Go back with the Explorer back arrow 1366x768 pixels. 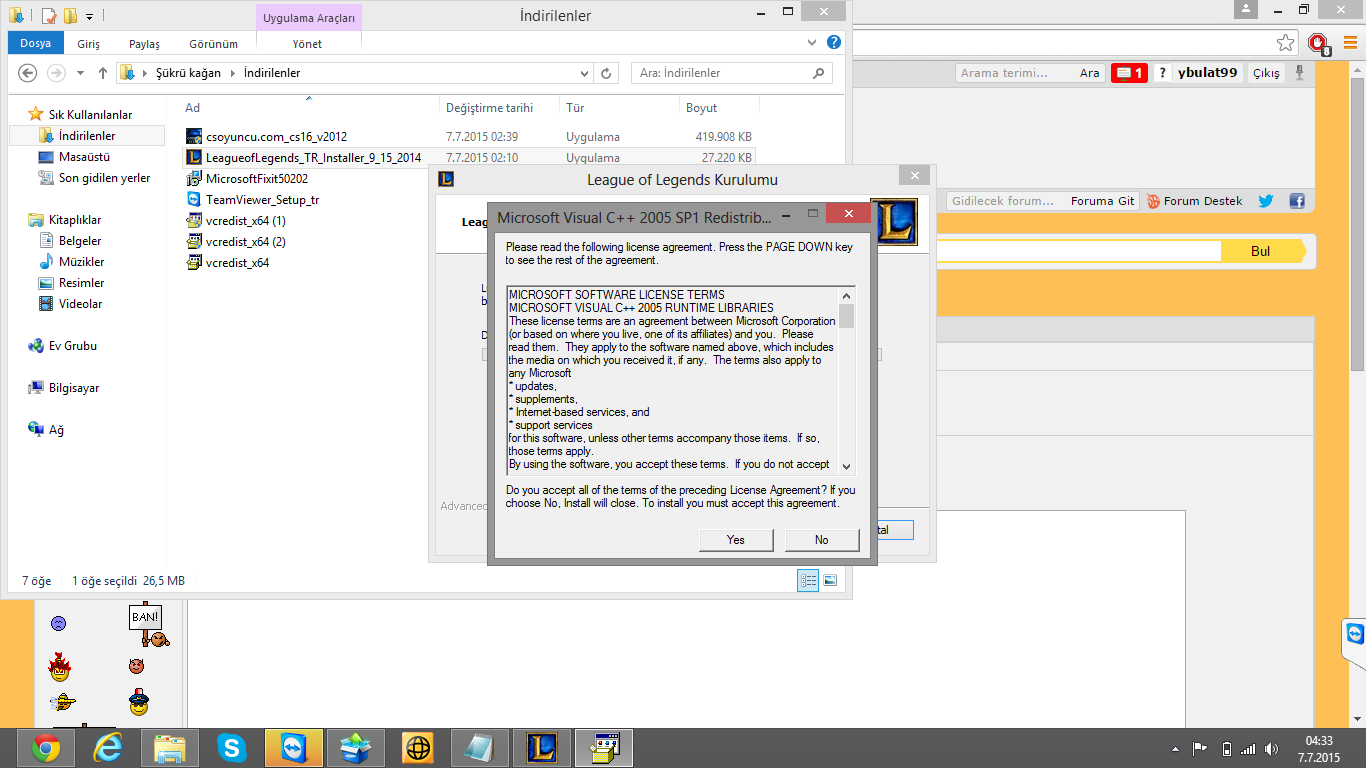[28, 73]
